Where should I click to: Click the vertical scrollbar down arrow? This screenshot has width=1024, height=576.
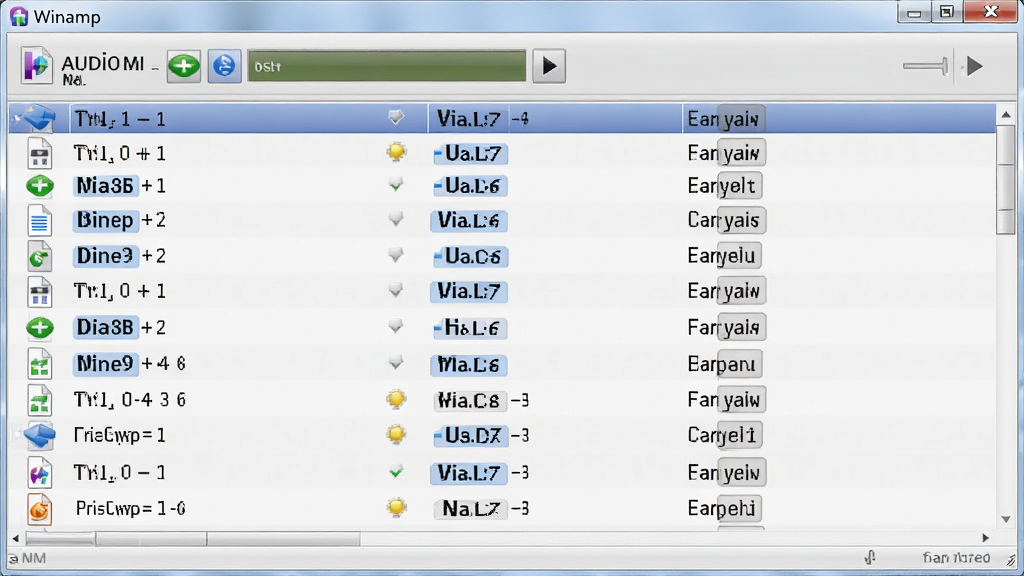[1006, 519]
